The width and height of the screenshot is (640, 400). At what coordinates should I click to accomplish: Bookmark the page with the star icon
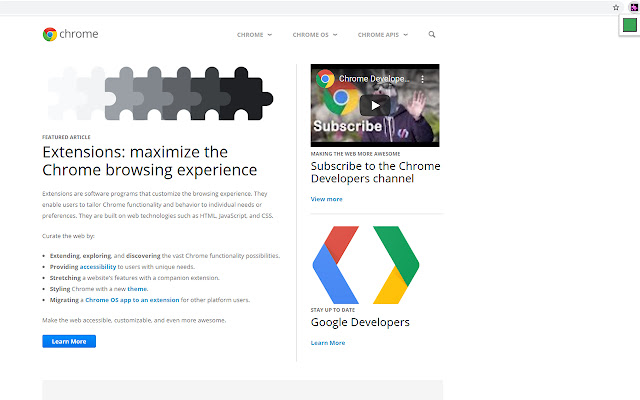point(616,7)
